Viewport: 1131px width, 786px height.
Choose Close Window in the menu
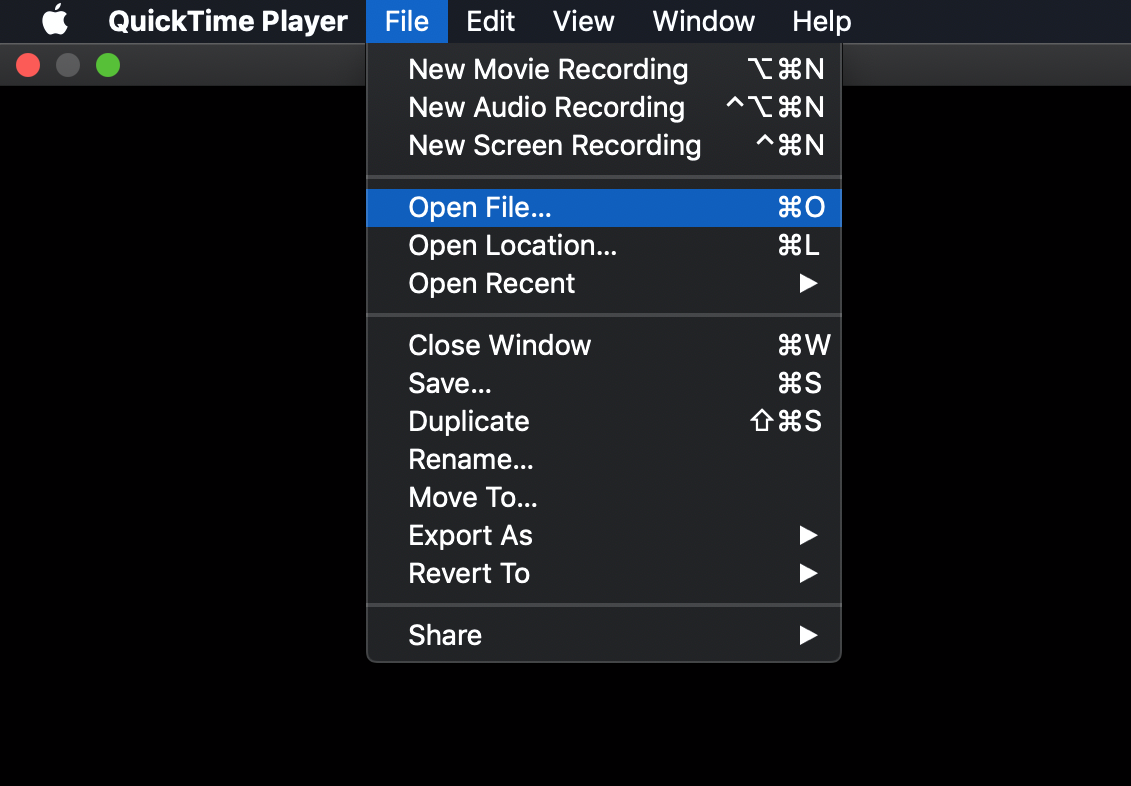[500, 346]
